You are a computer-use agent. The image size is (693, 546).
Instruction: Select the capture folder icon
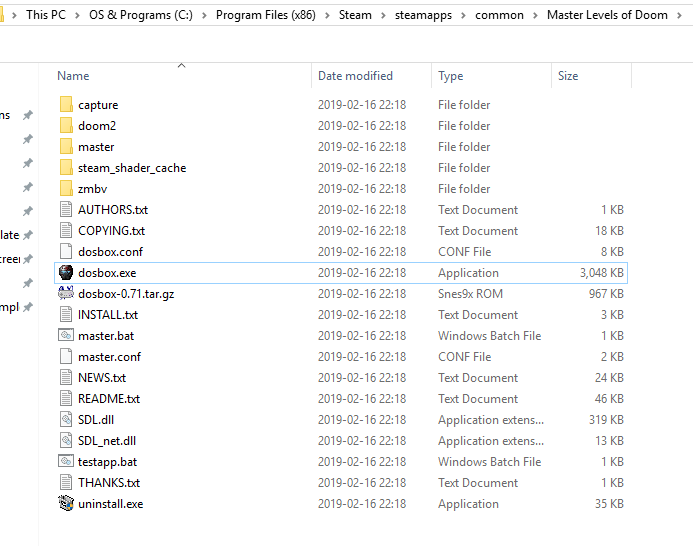click(x=66, y=105)
